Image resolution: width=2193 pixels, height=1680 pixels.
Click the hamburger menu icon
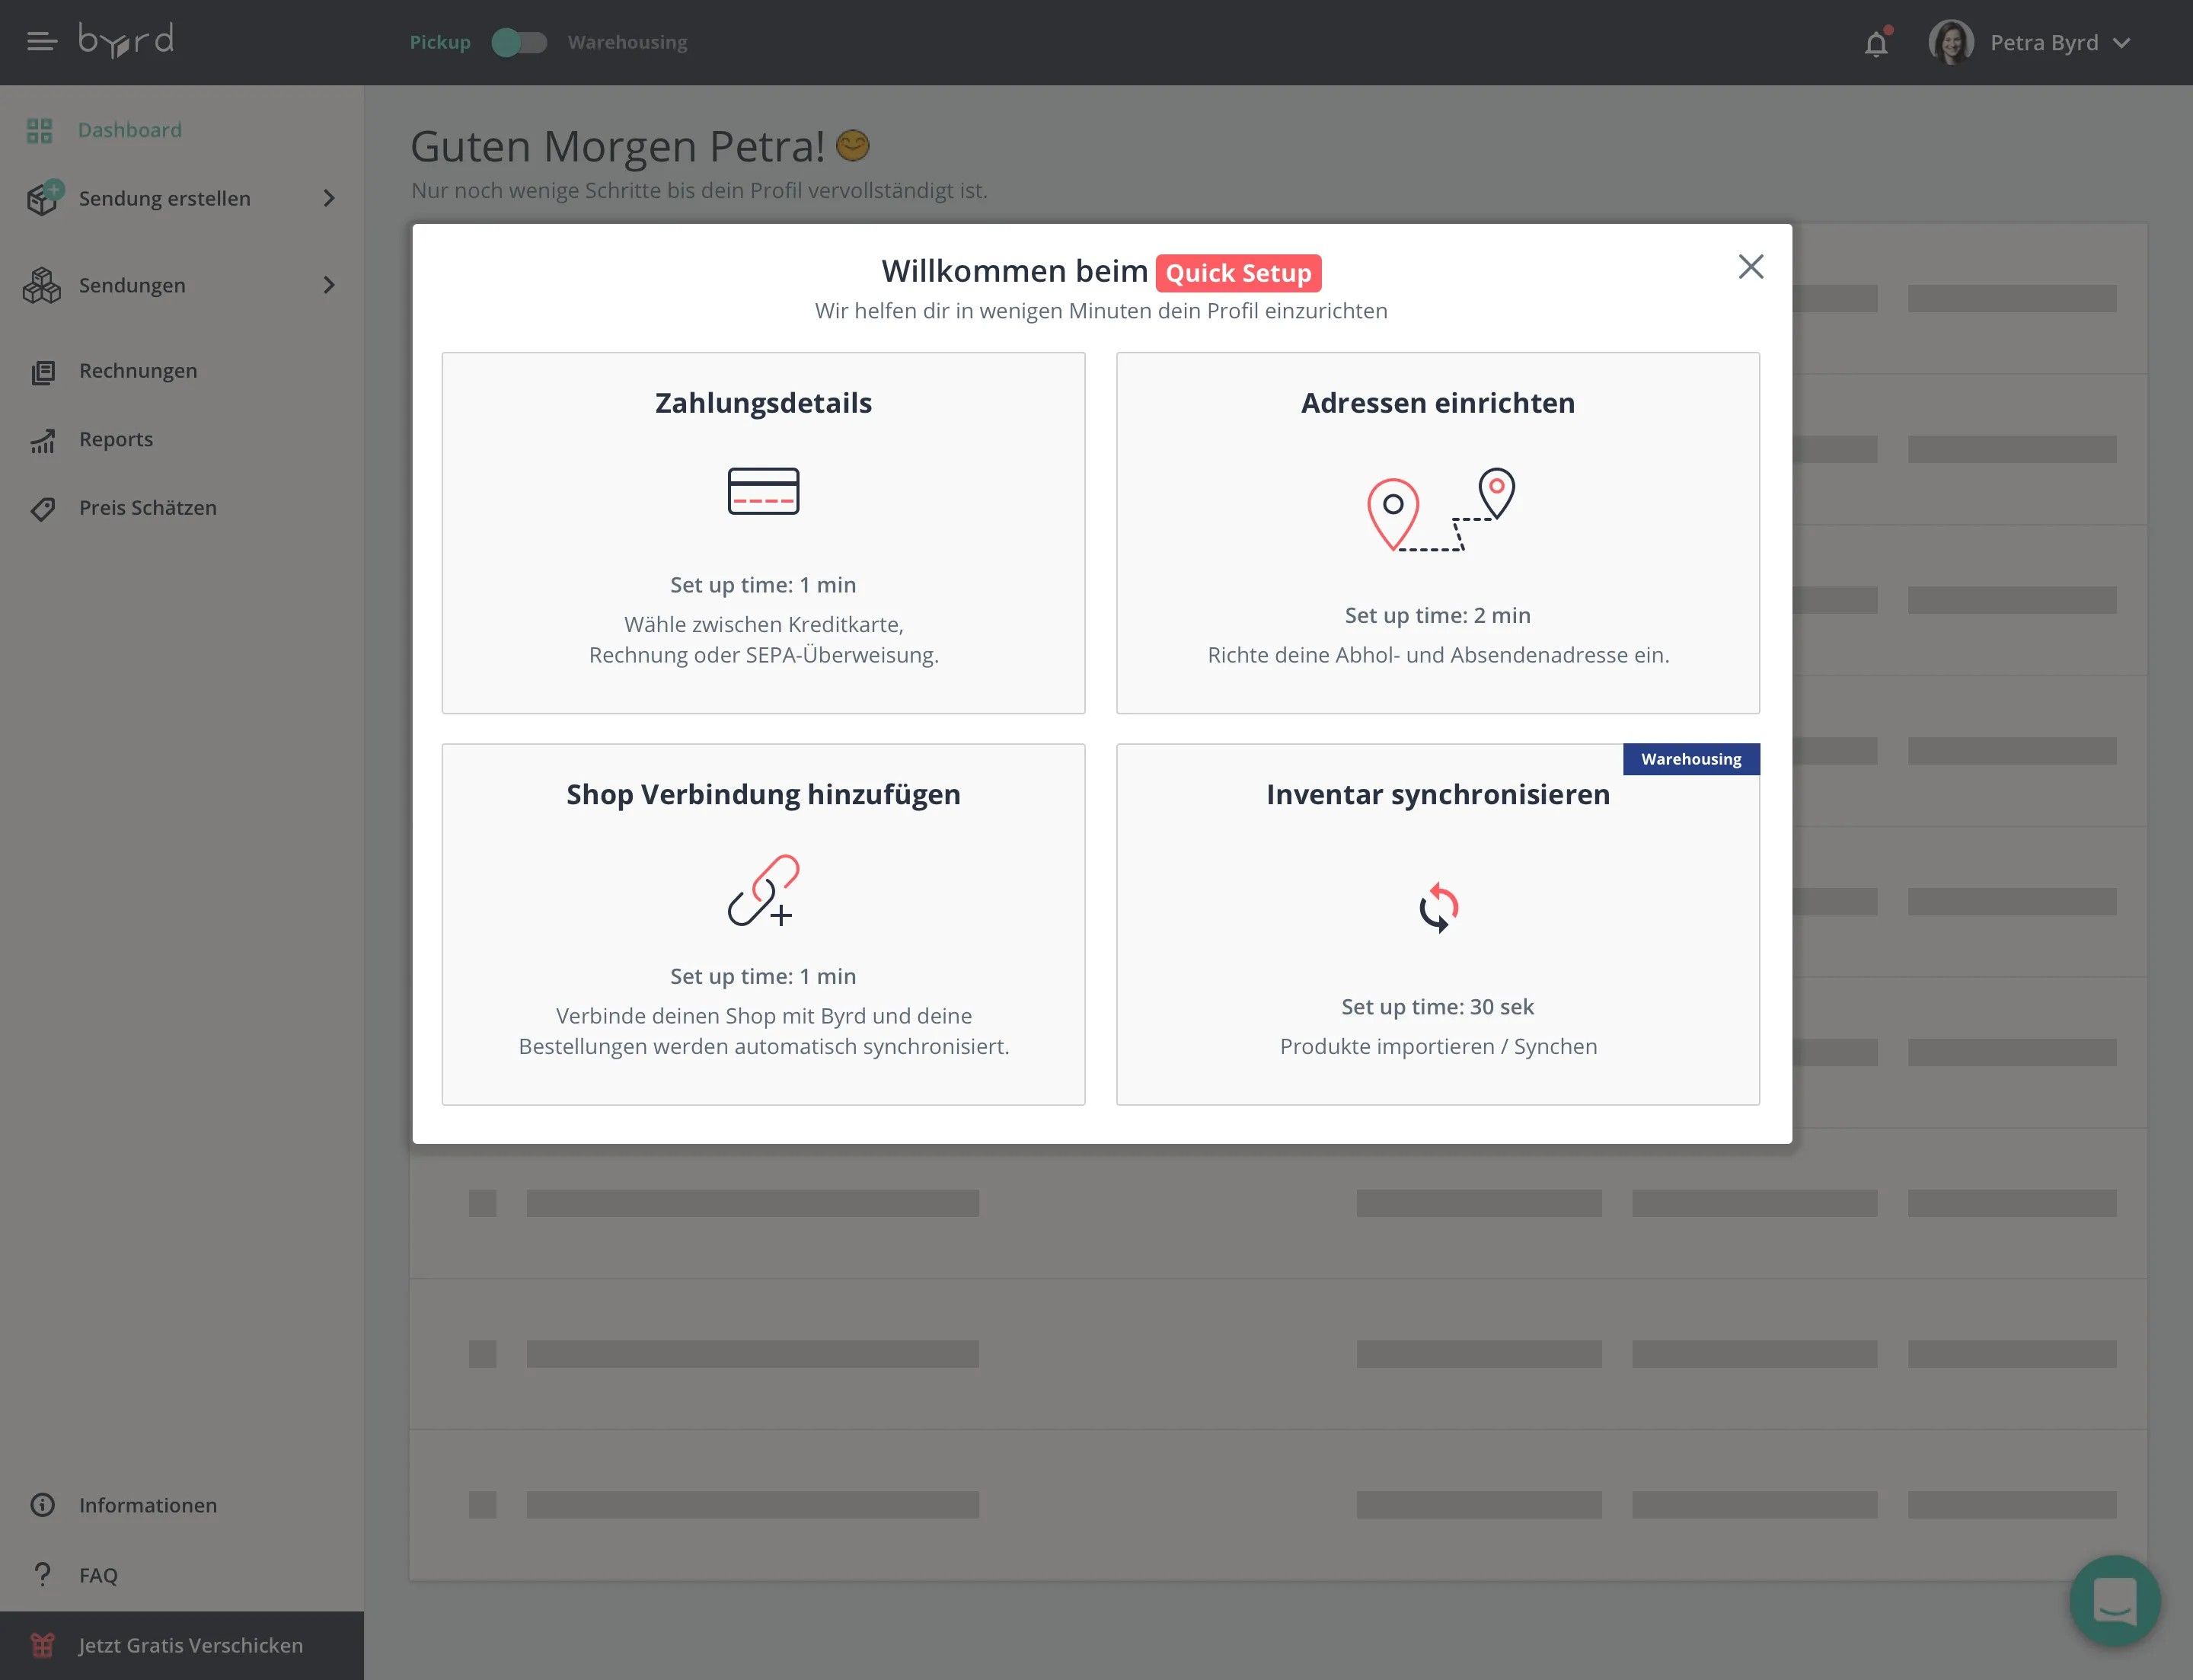41,42
